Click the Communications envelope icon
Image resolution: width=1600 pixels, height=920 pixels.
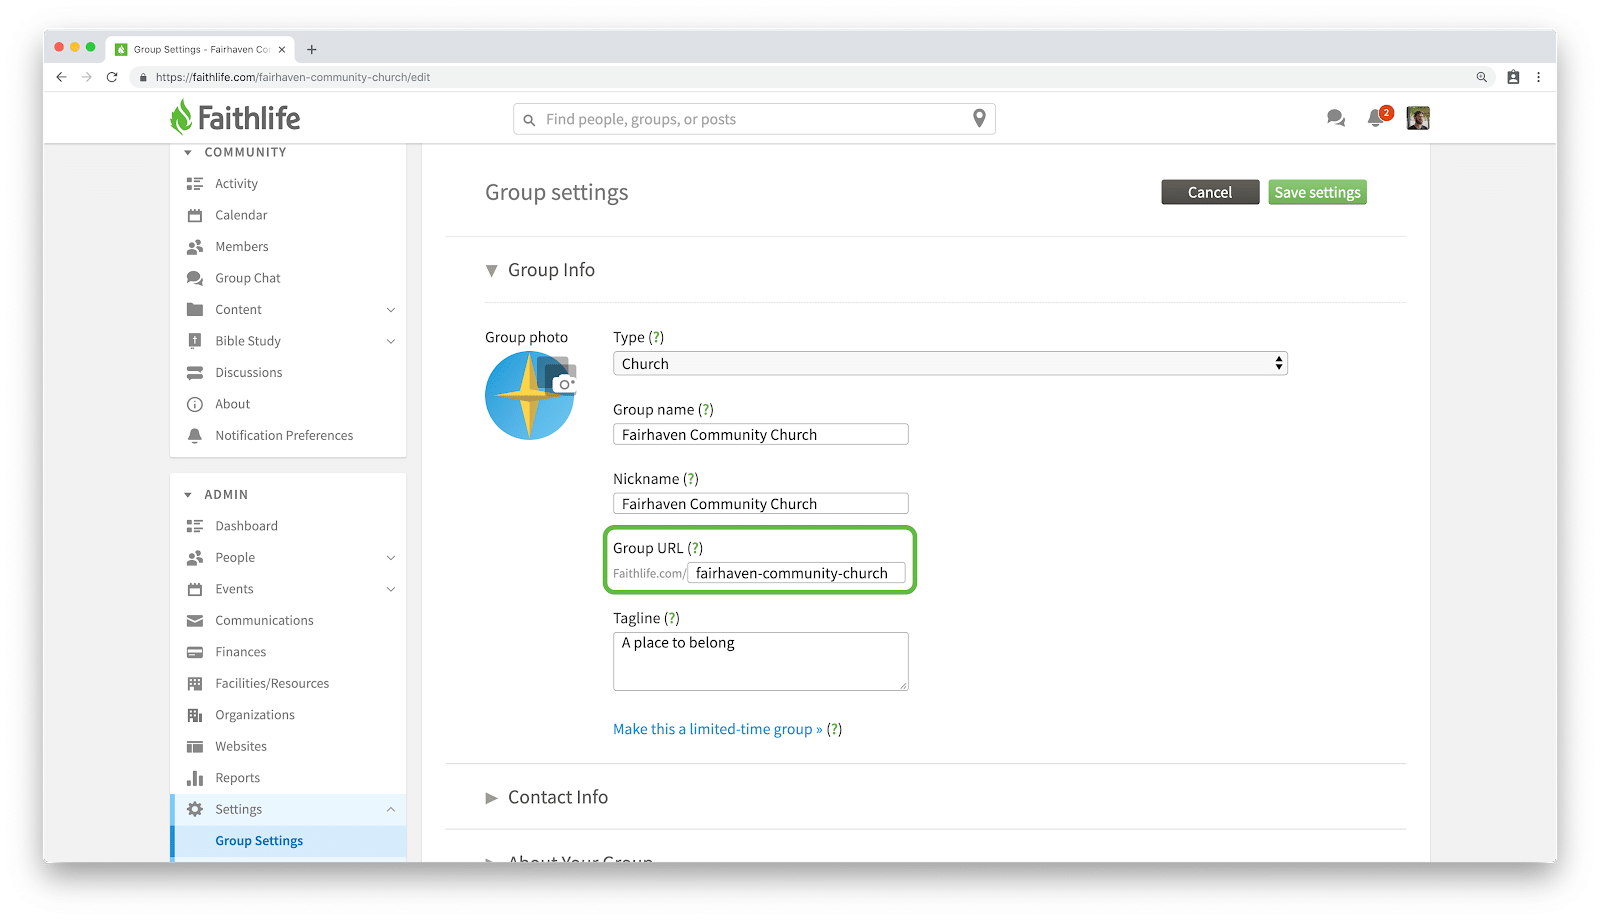coord(195,621)
